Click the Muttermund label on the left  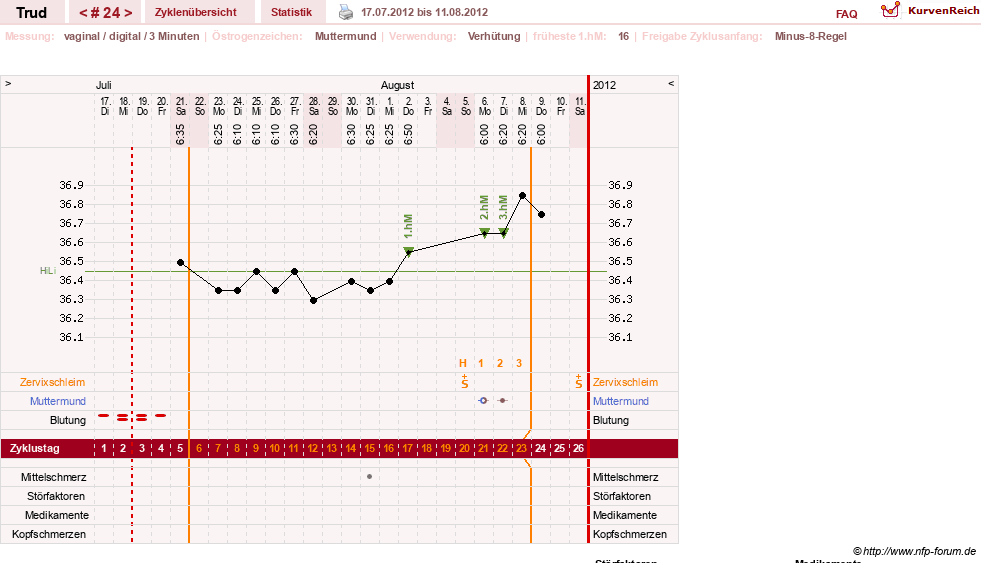(58, 401)
